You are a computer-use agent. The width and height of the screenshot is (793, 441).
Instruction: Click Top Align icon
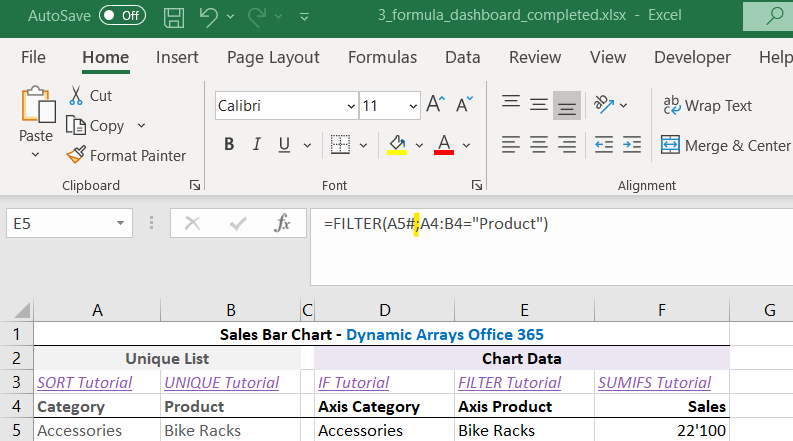pos(511,102)
